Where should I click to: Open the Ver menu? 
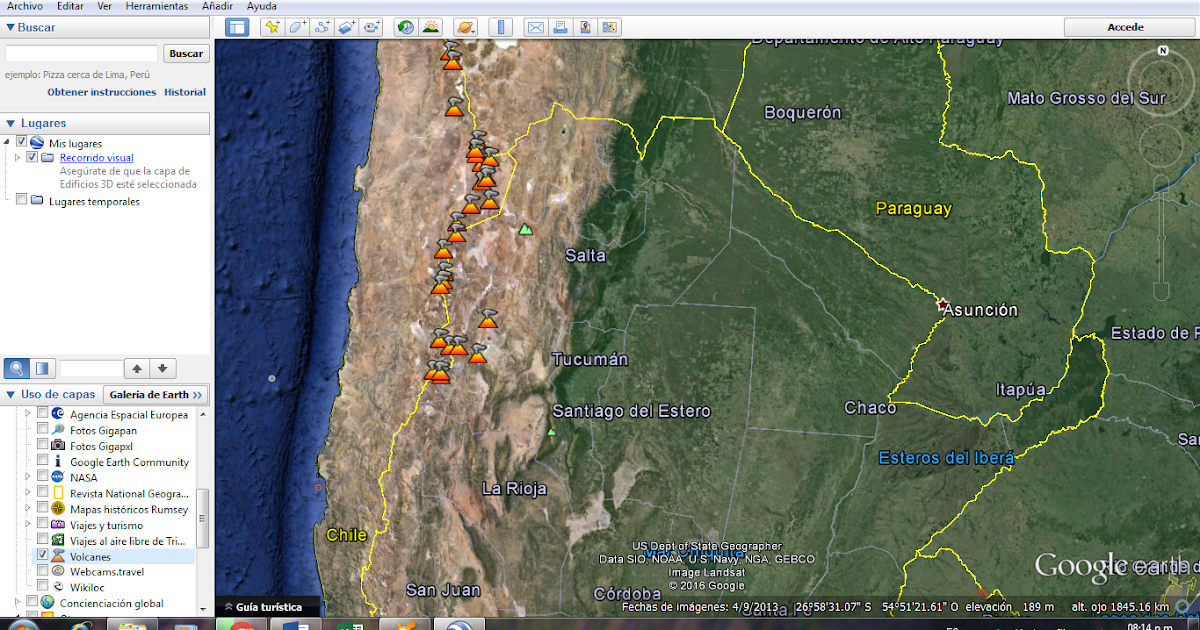coord(104,6)
